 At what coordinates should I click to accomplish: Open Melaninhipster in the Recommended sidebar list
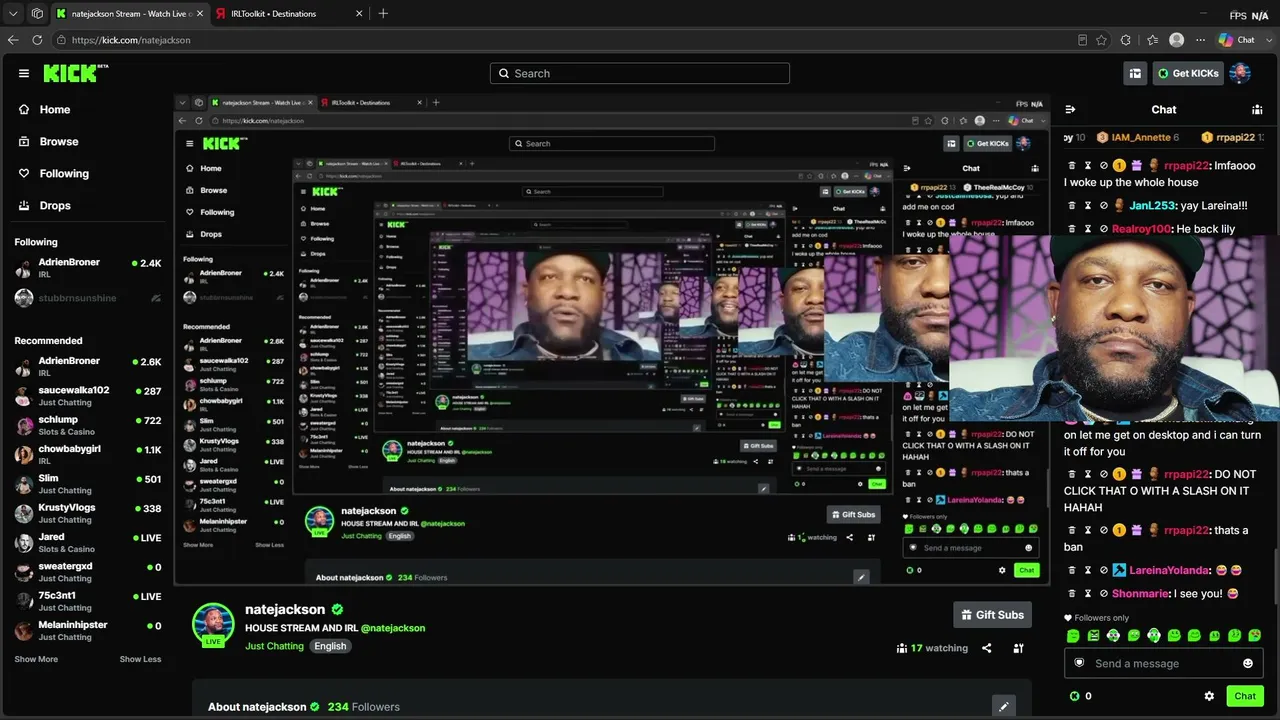click(x=88, y=630)
